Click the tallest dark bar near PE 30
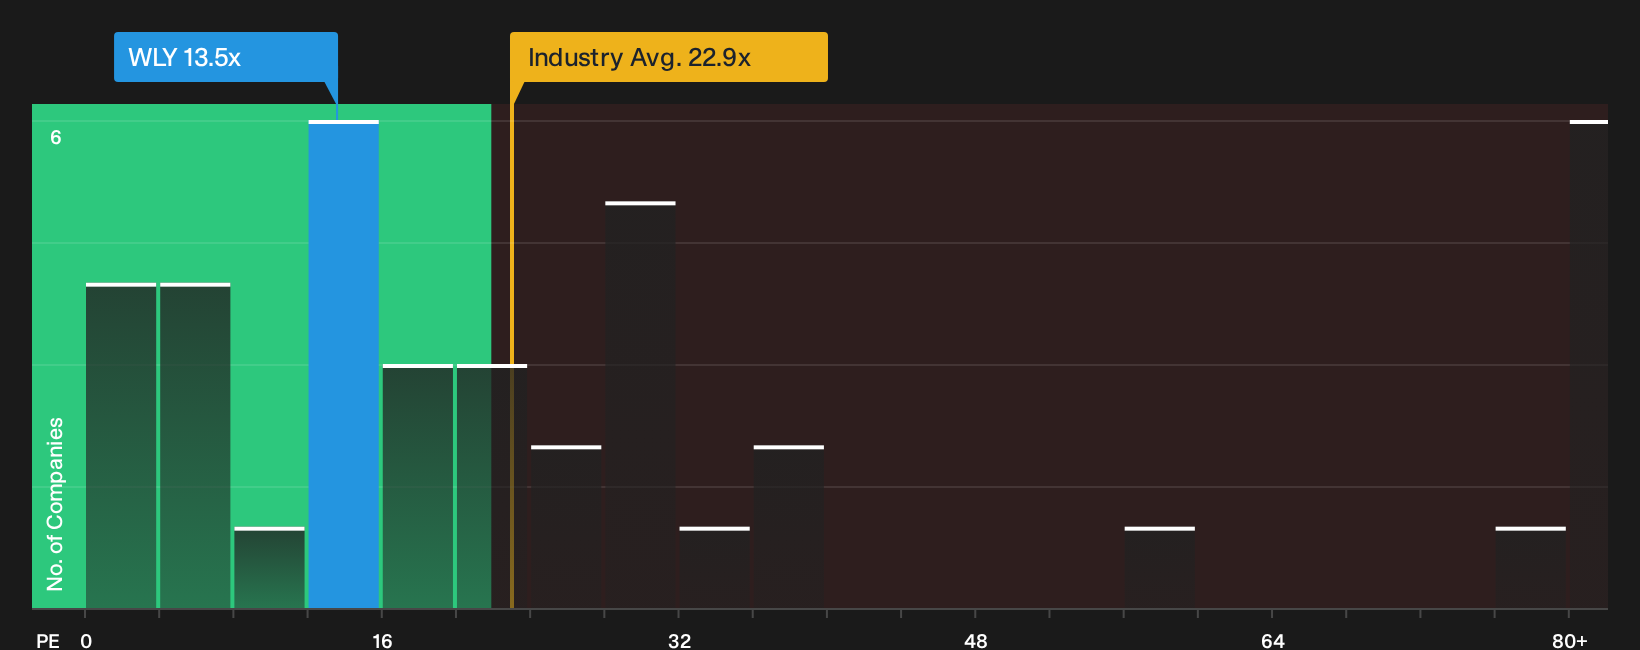The width and height of the screenshot is (1640, 650). pos(640,405)
